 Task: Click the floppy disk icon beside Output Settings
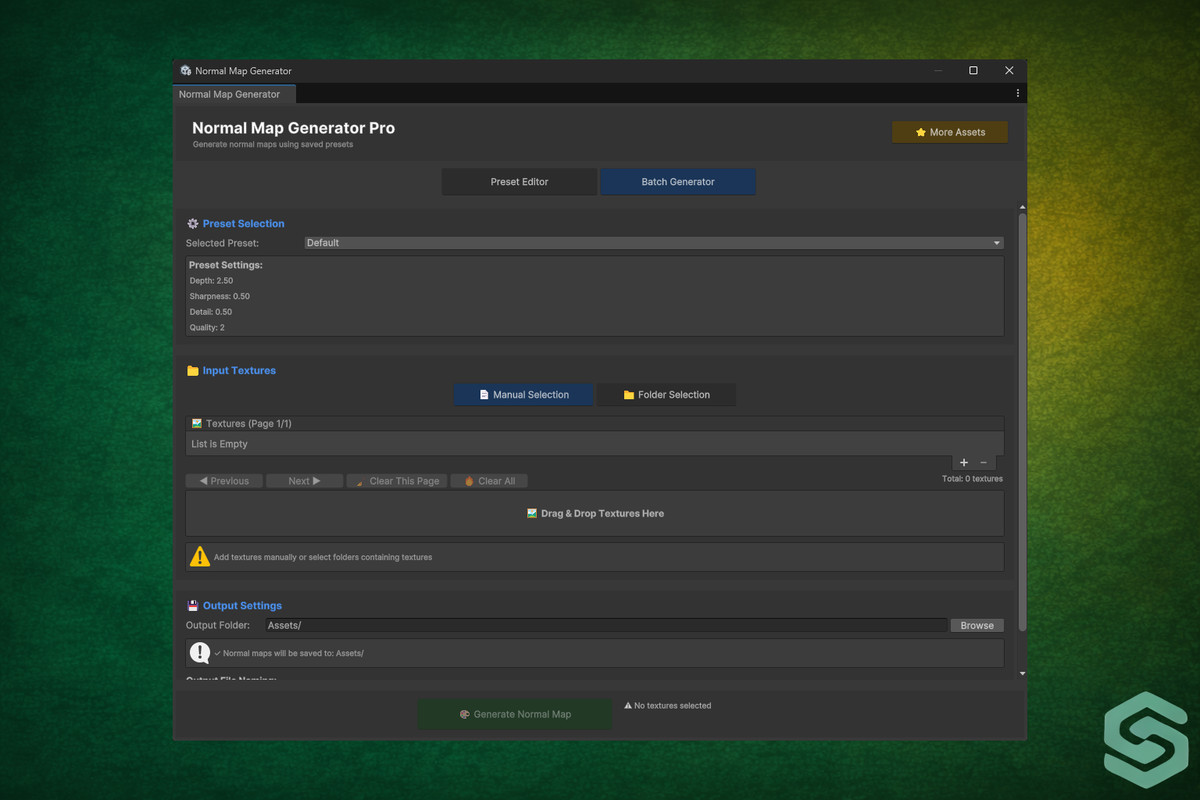tap(193, 606)
